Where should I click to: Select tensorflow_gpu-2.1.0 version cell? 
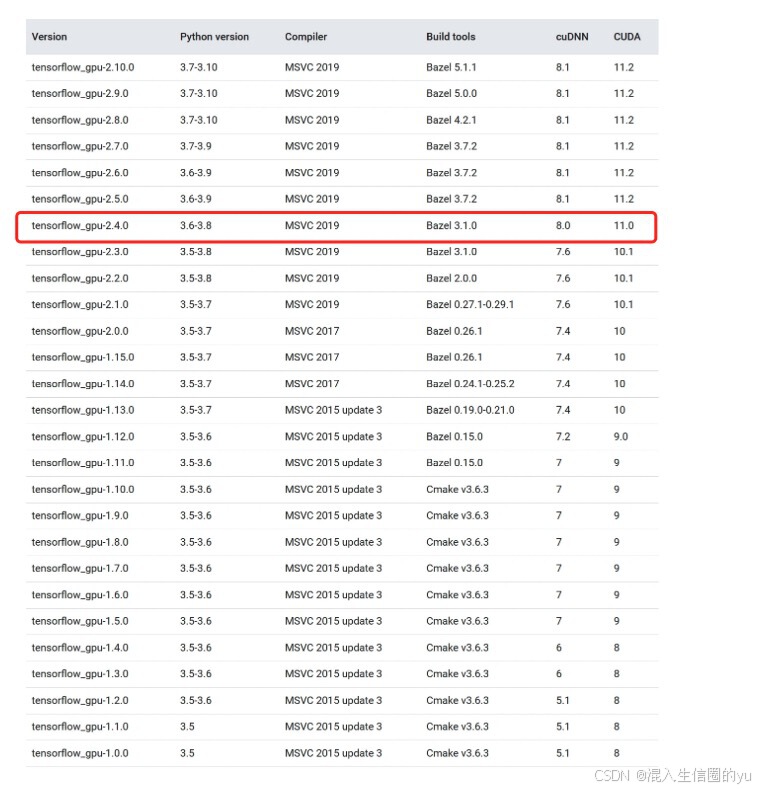[80, 304]
